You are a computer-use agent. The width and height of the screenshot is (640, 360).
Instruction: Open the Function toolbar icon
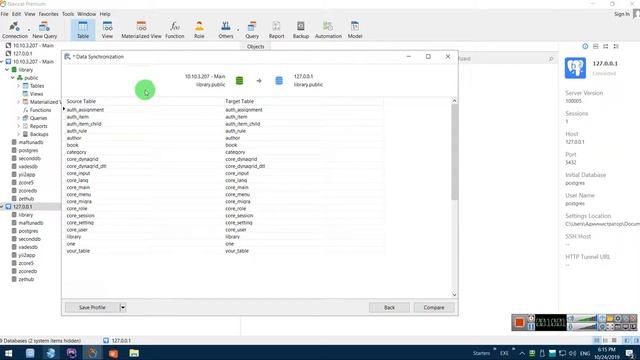pos(175,30)
